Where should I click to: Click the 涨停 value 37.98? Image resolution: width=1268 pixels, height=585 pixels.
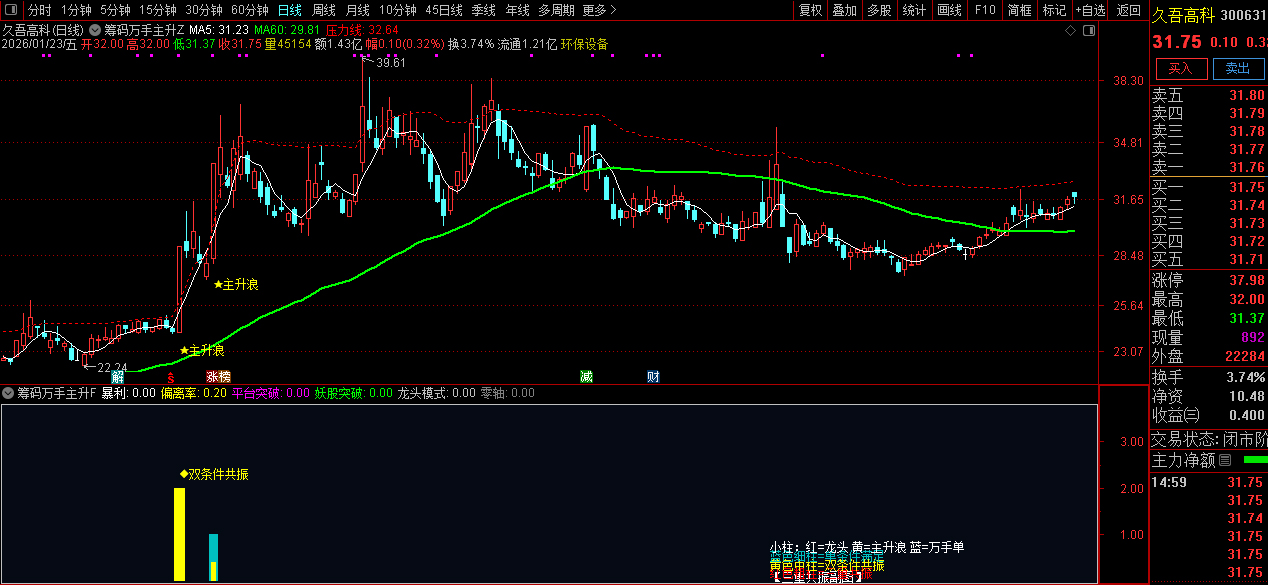pyautogui.click(x=1249, y=279)
